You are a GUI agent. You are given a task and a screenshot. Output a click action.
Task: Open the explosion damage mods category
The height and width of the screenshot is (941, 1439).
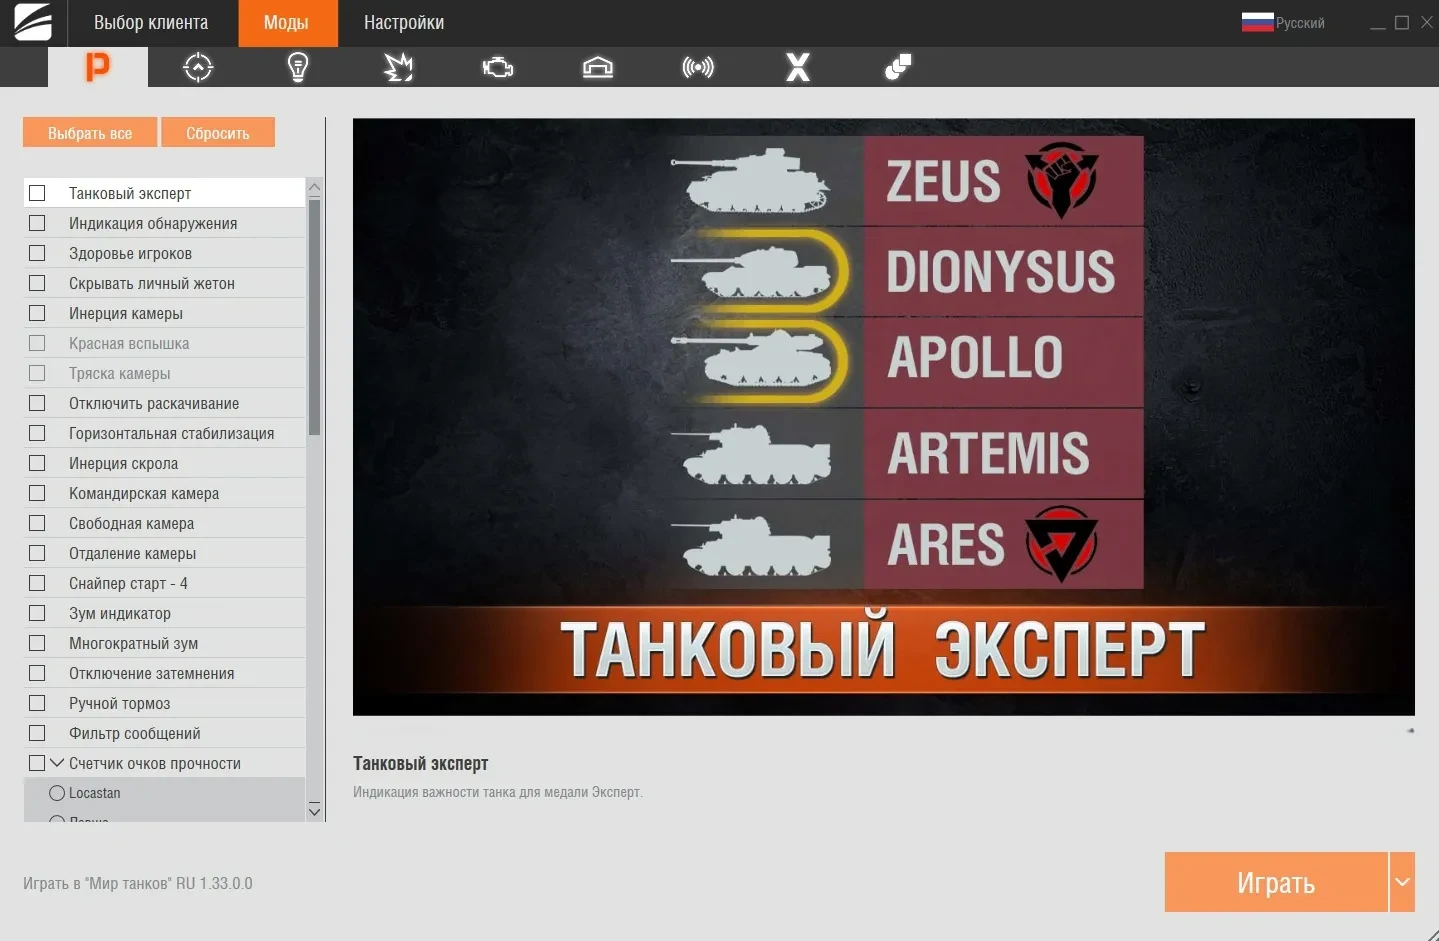click(398, 67)
